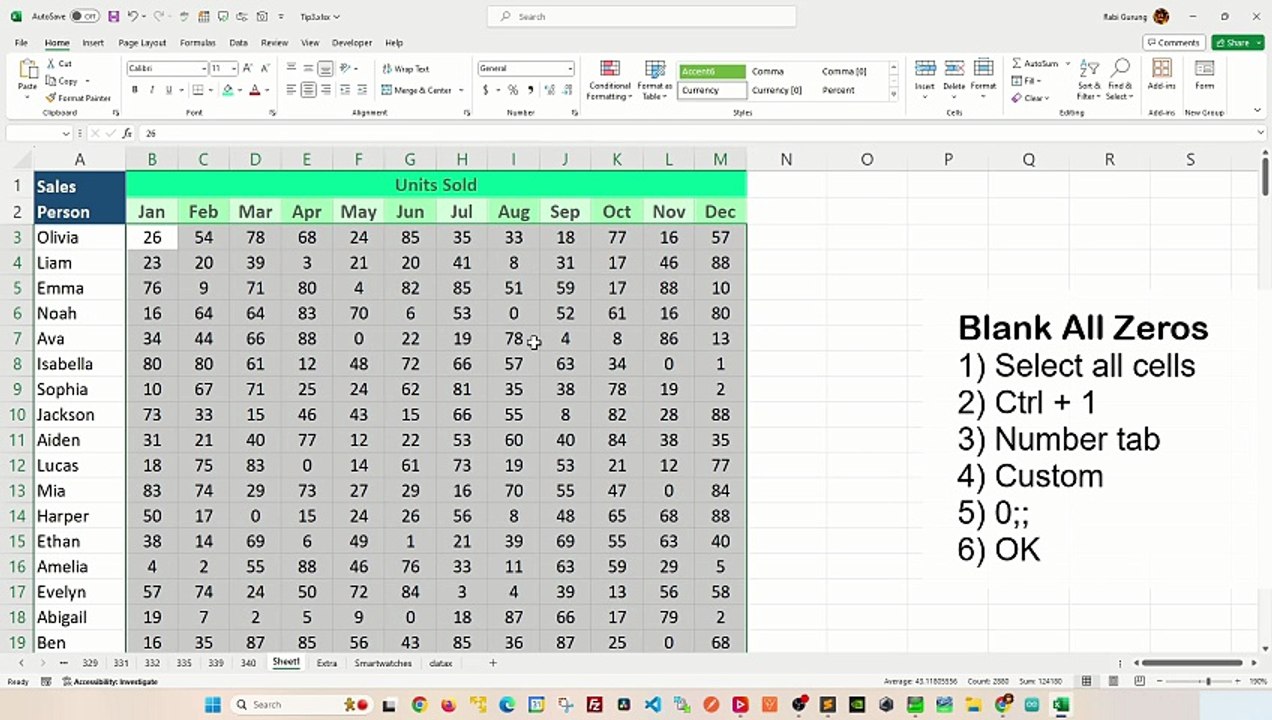Image resolution: width=1272 pixels, height=720 pixels.
Task: Toggle Underline formatting
Action: (x=168, y=90)
